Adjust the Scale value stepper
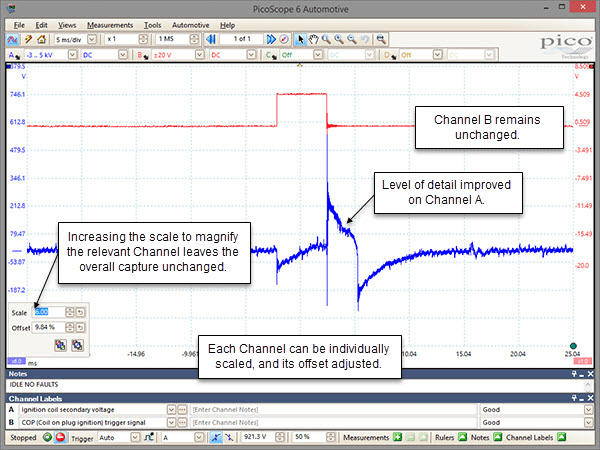600x450 pixels. (x=69, y=312)
